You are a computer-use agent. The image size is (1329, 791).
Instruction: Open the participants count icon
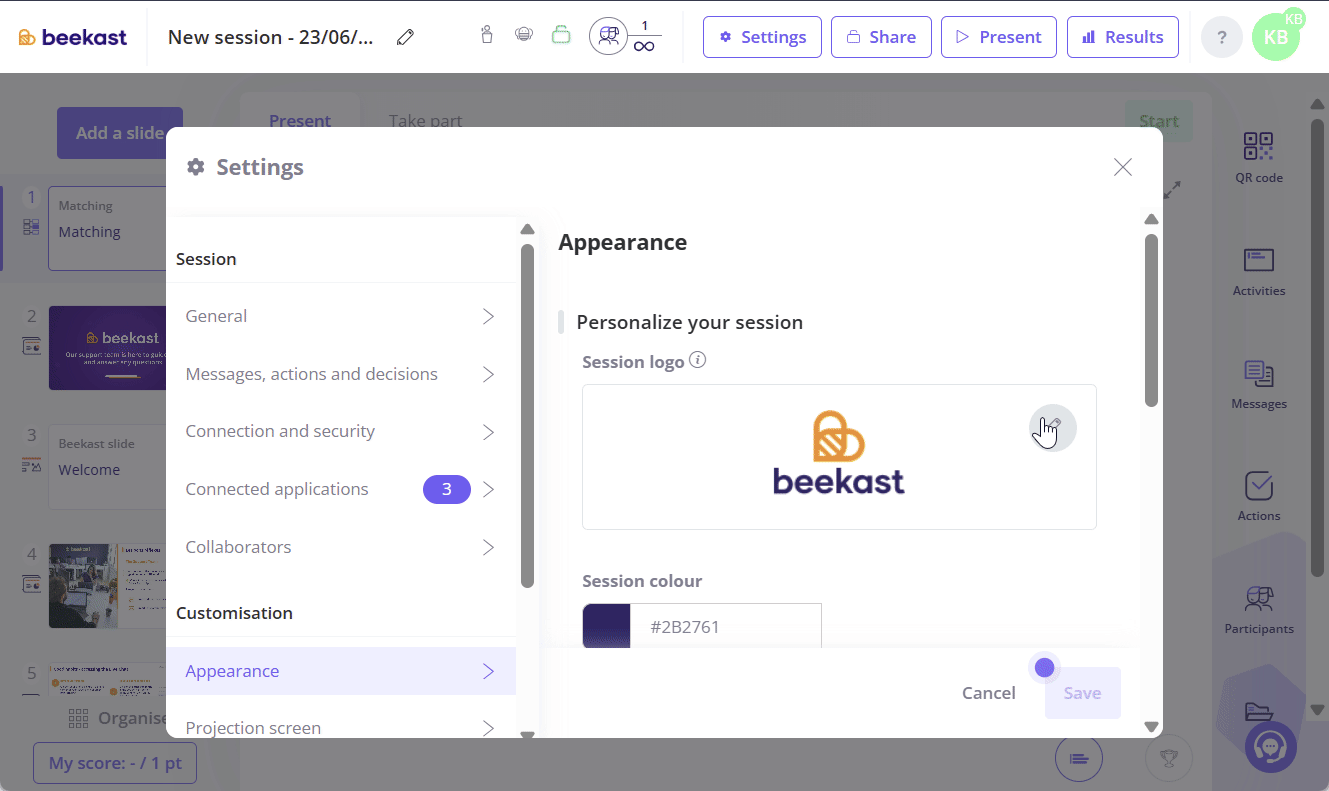click(x=608, y=36)
